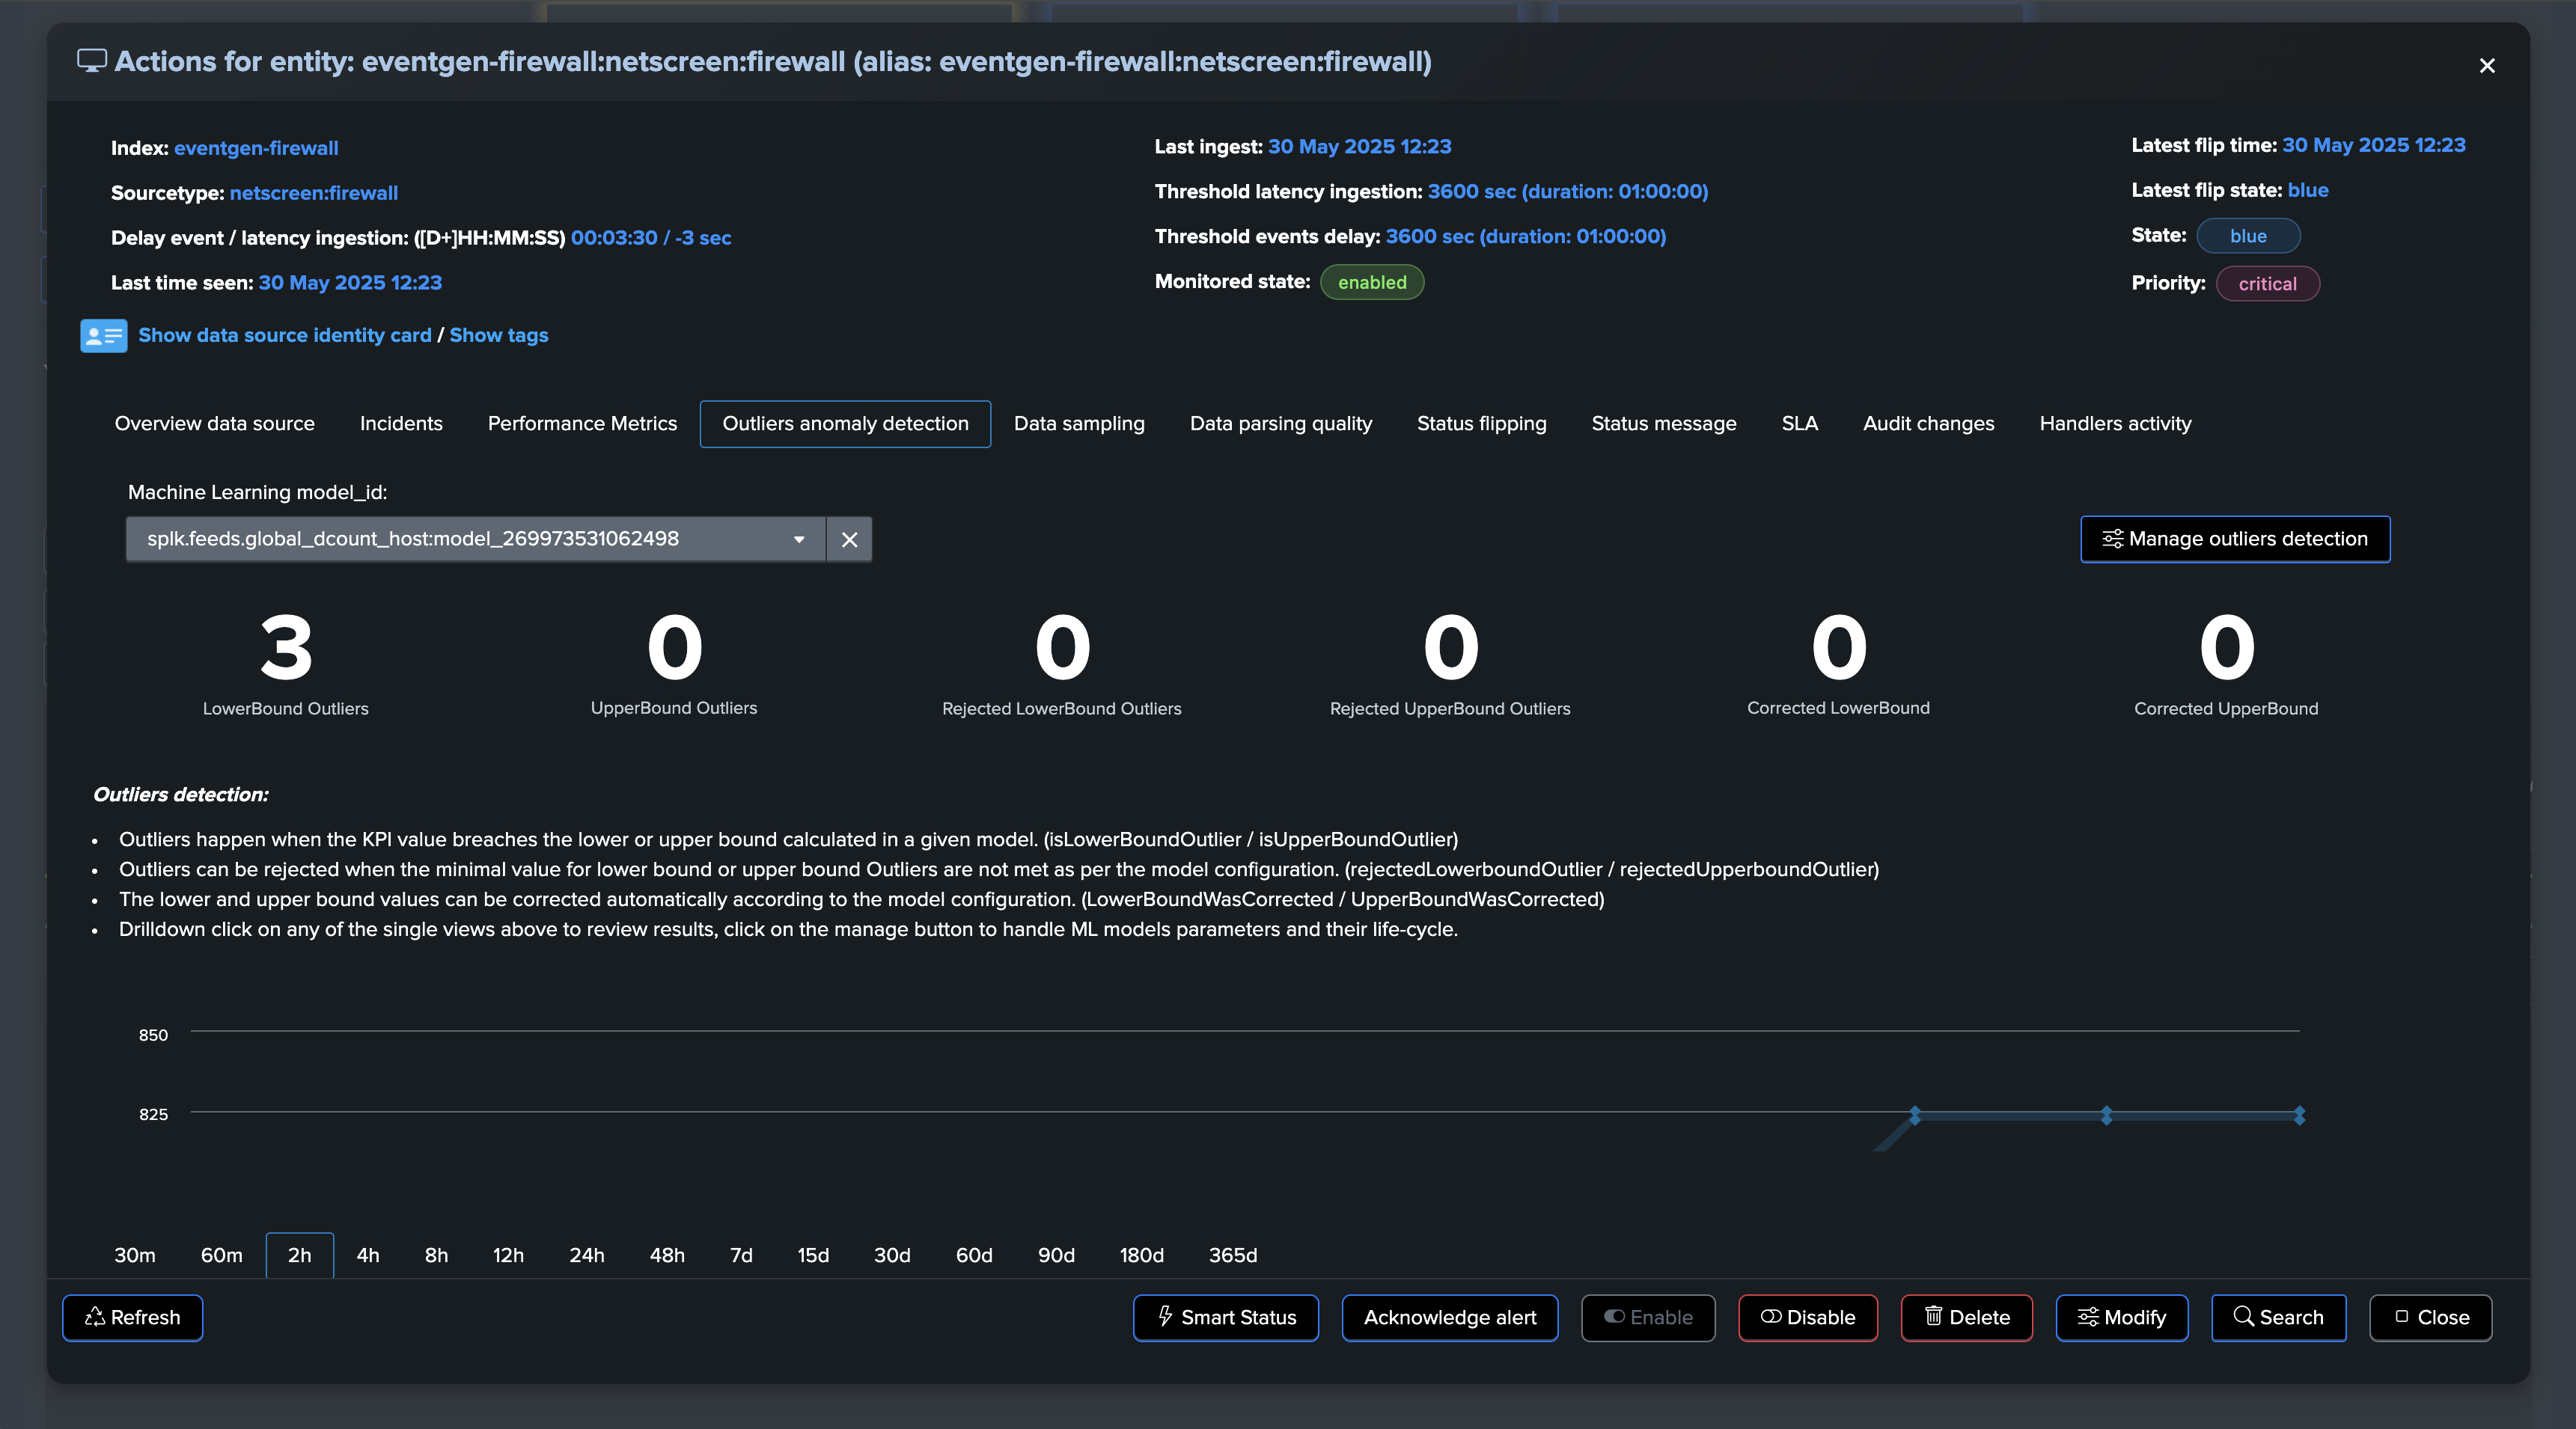
Task: Click the eventgen-firewall index link
Action: [256, 148]
